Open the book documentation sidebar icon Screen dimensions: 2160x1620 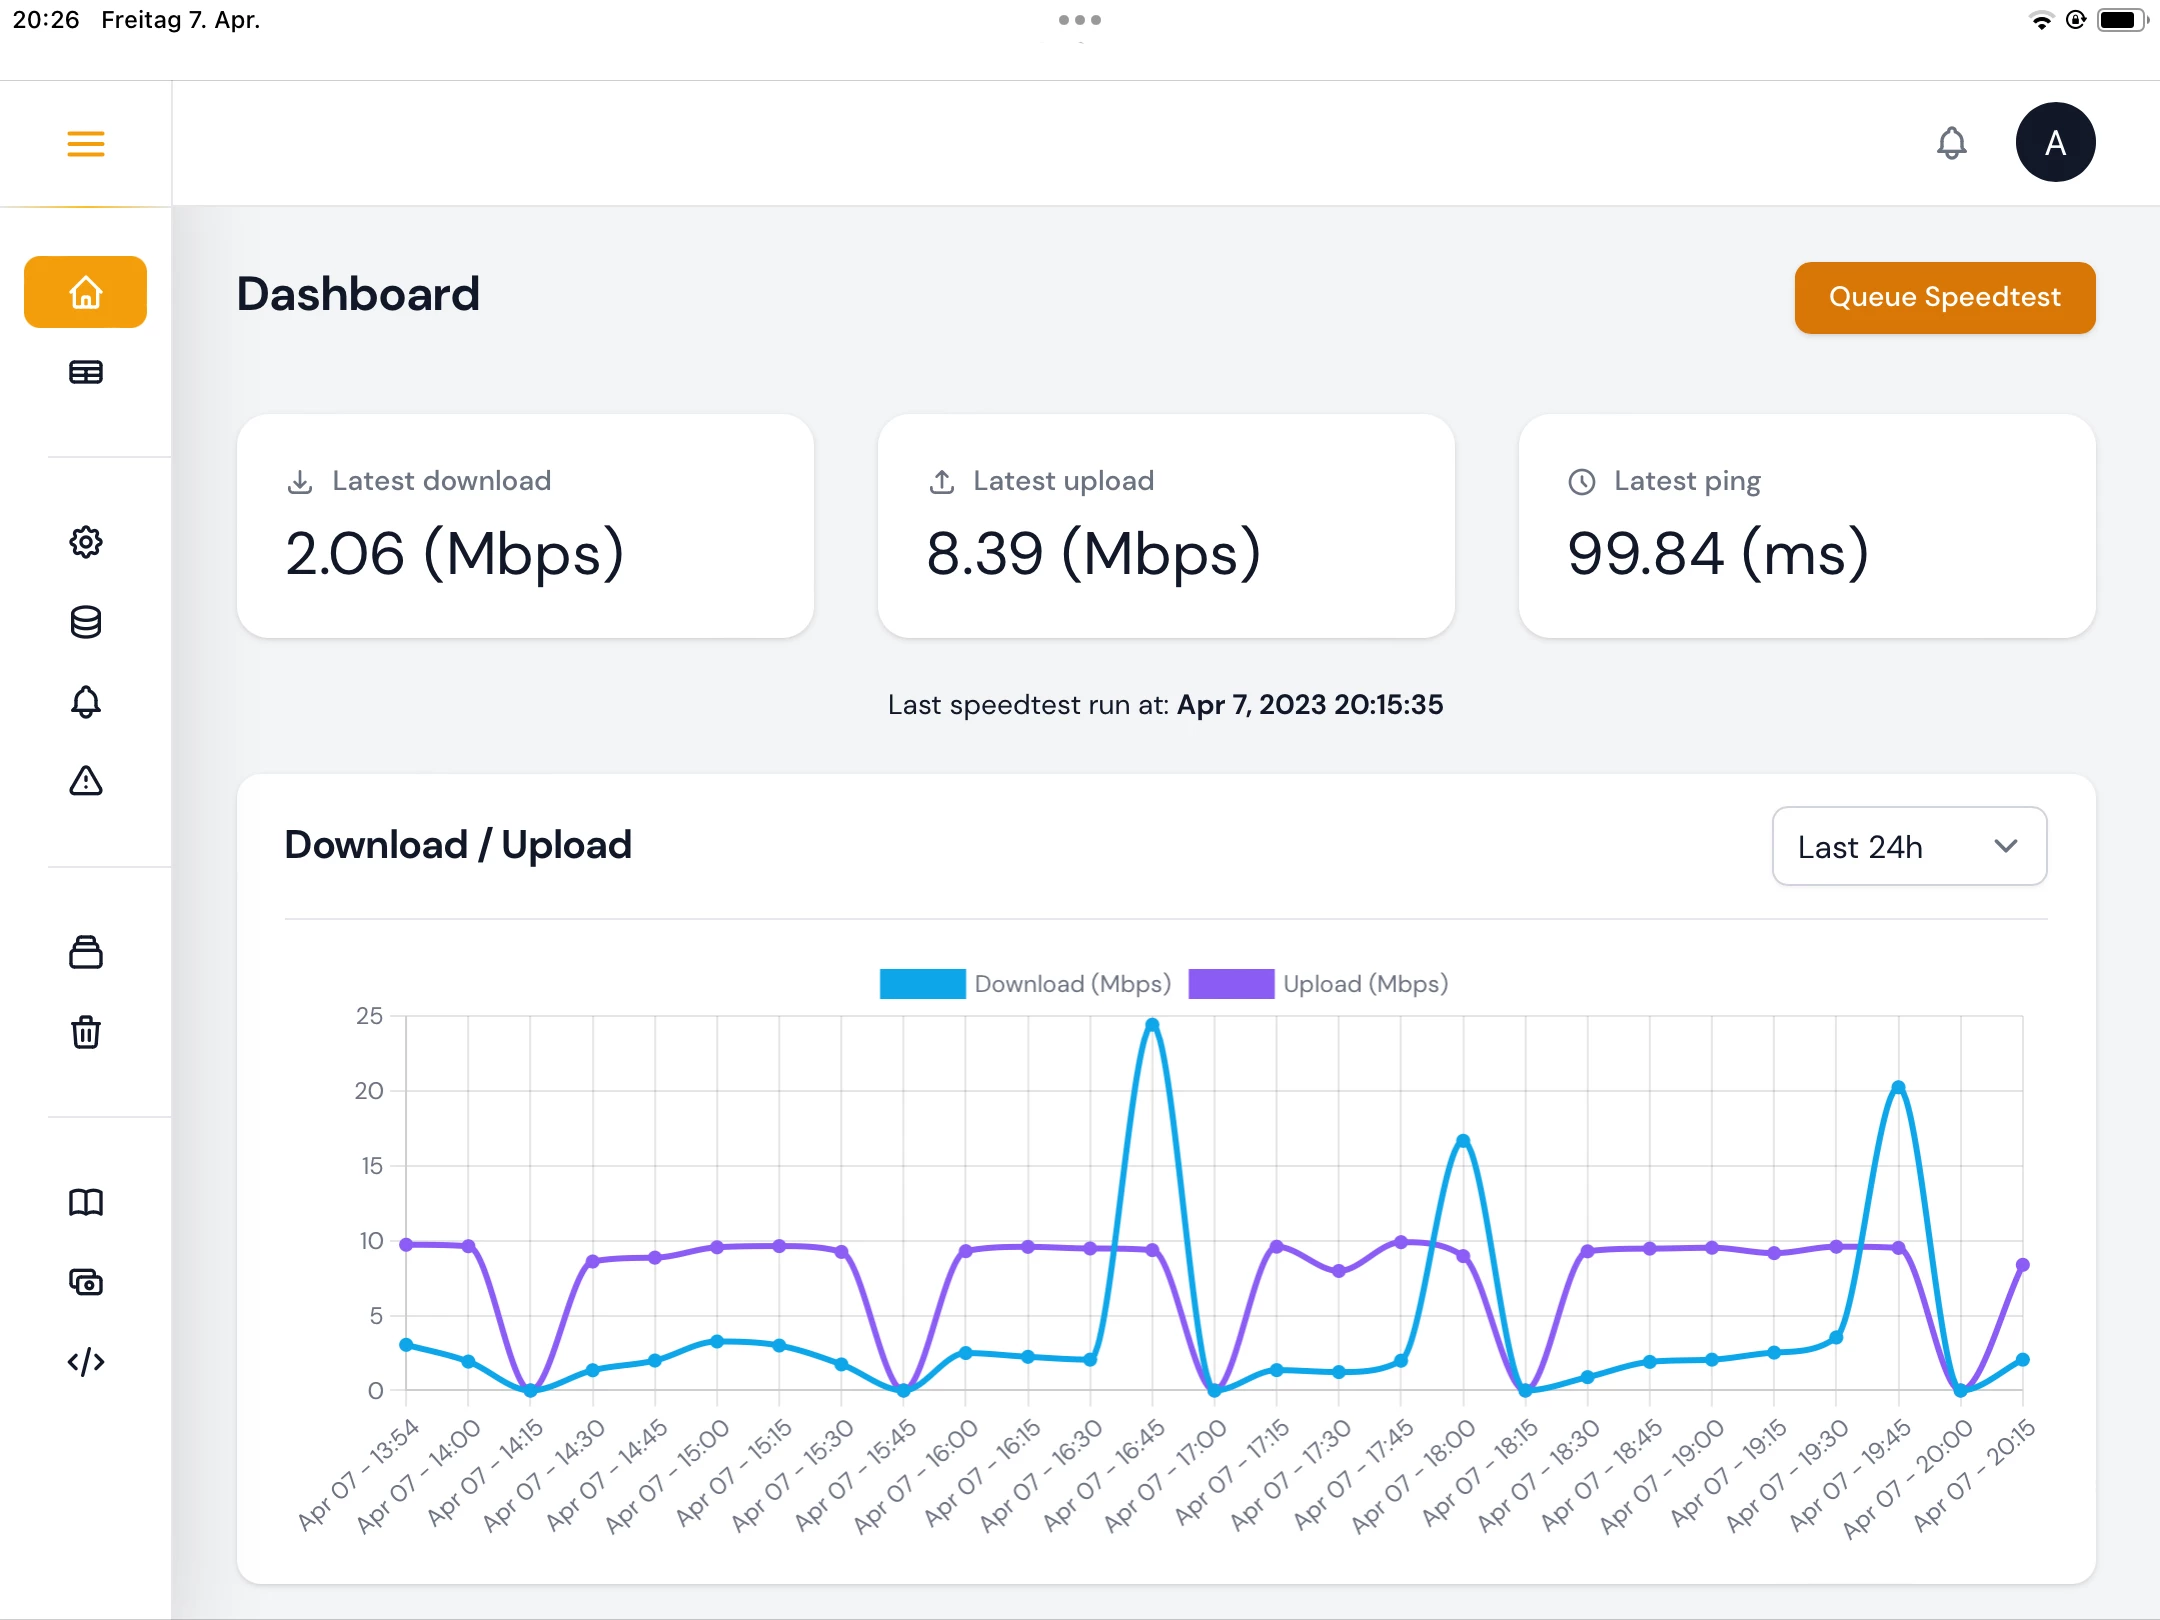pyautogui.click(x=86, y=1202)
